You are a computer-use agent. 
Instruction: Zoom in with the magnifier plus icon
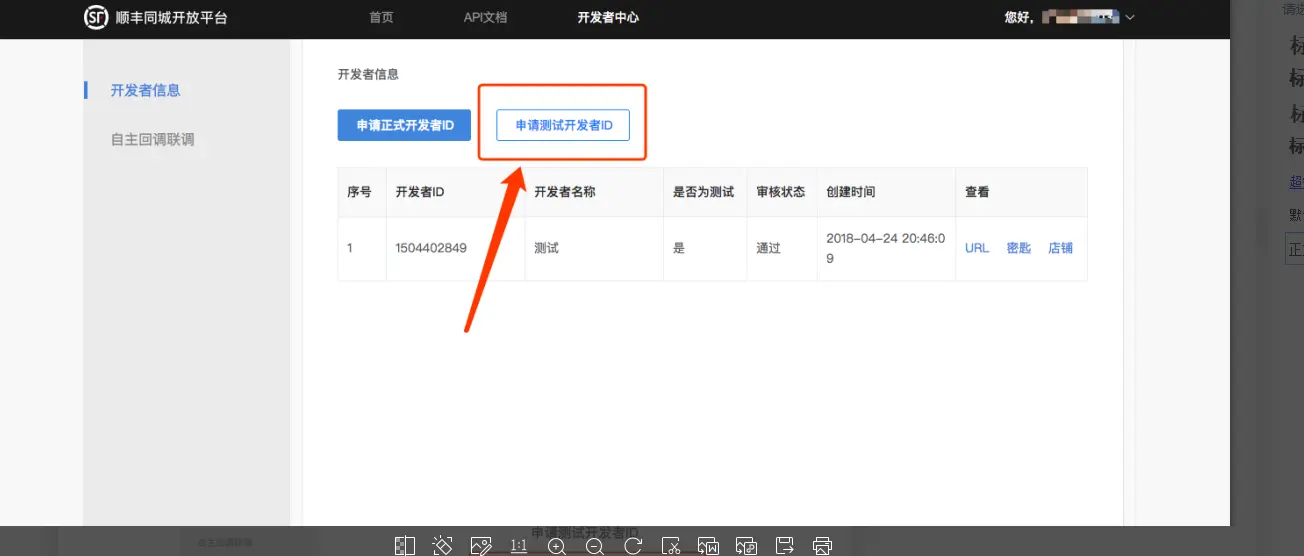[x=557, y=545]
